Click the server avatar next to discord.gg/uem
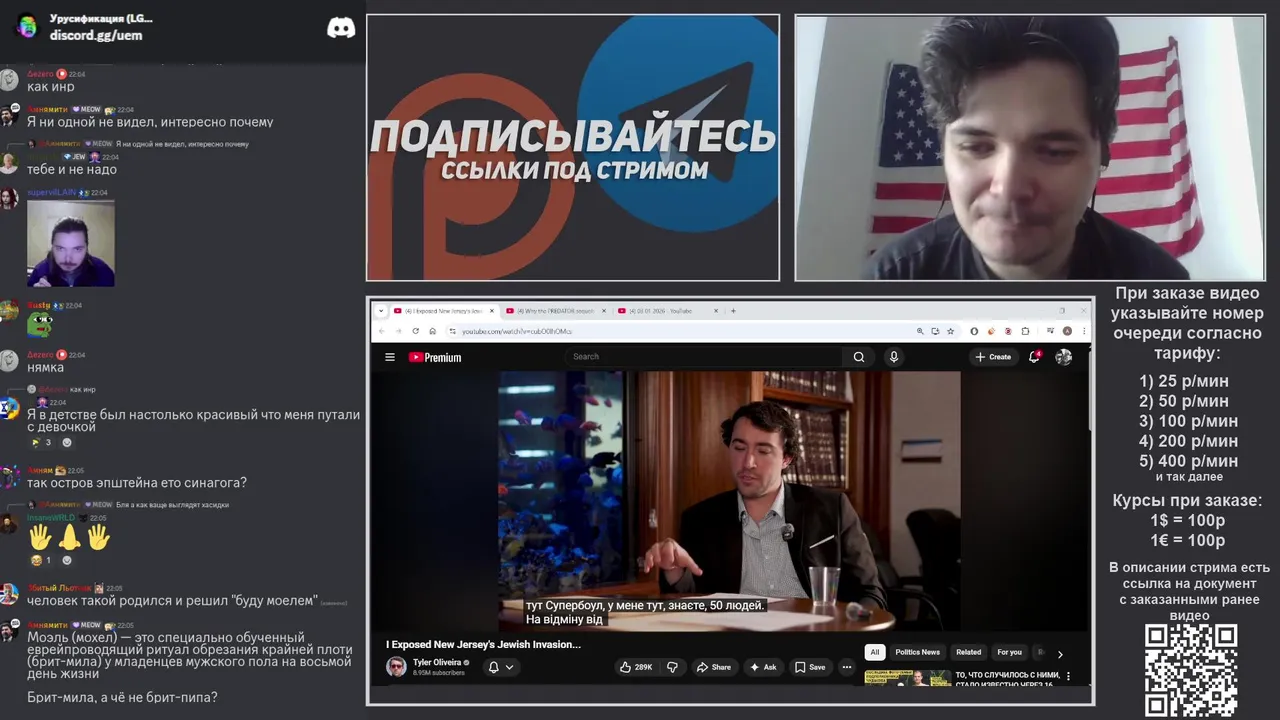1280x720 pixels. coord(27,26)
